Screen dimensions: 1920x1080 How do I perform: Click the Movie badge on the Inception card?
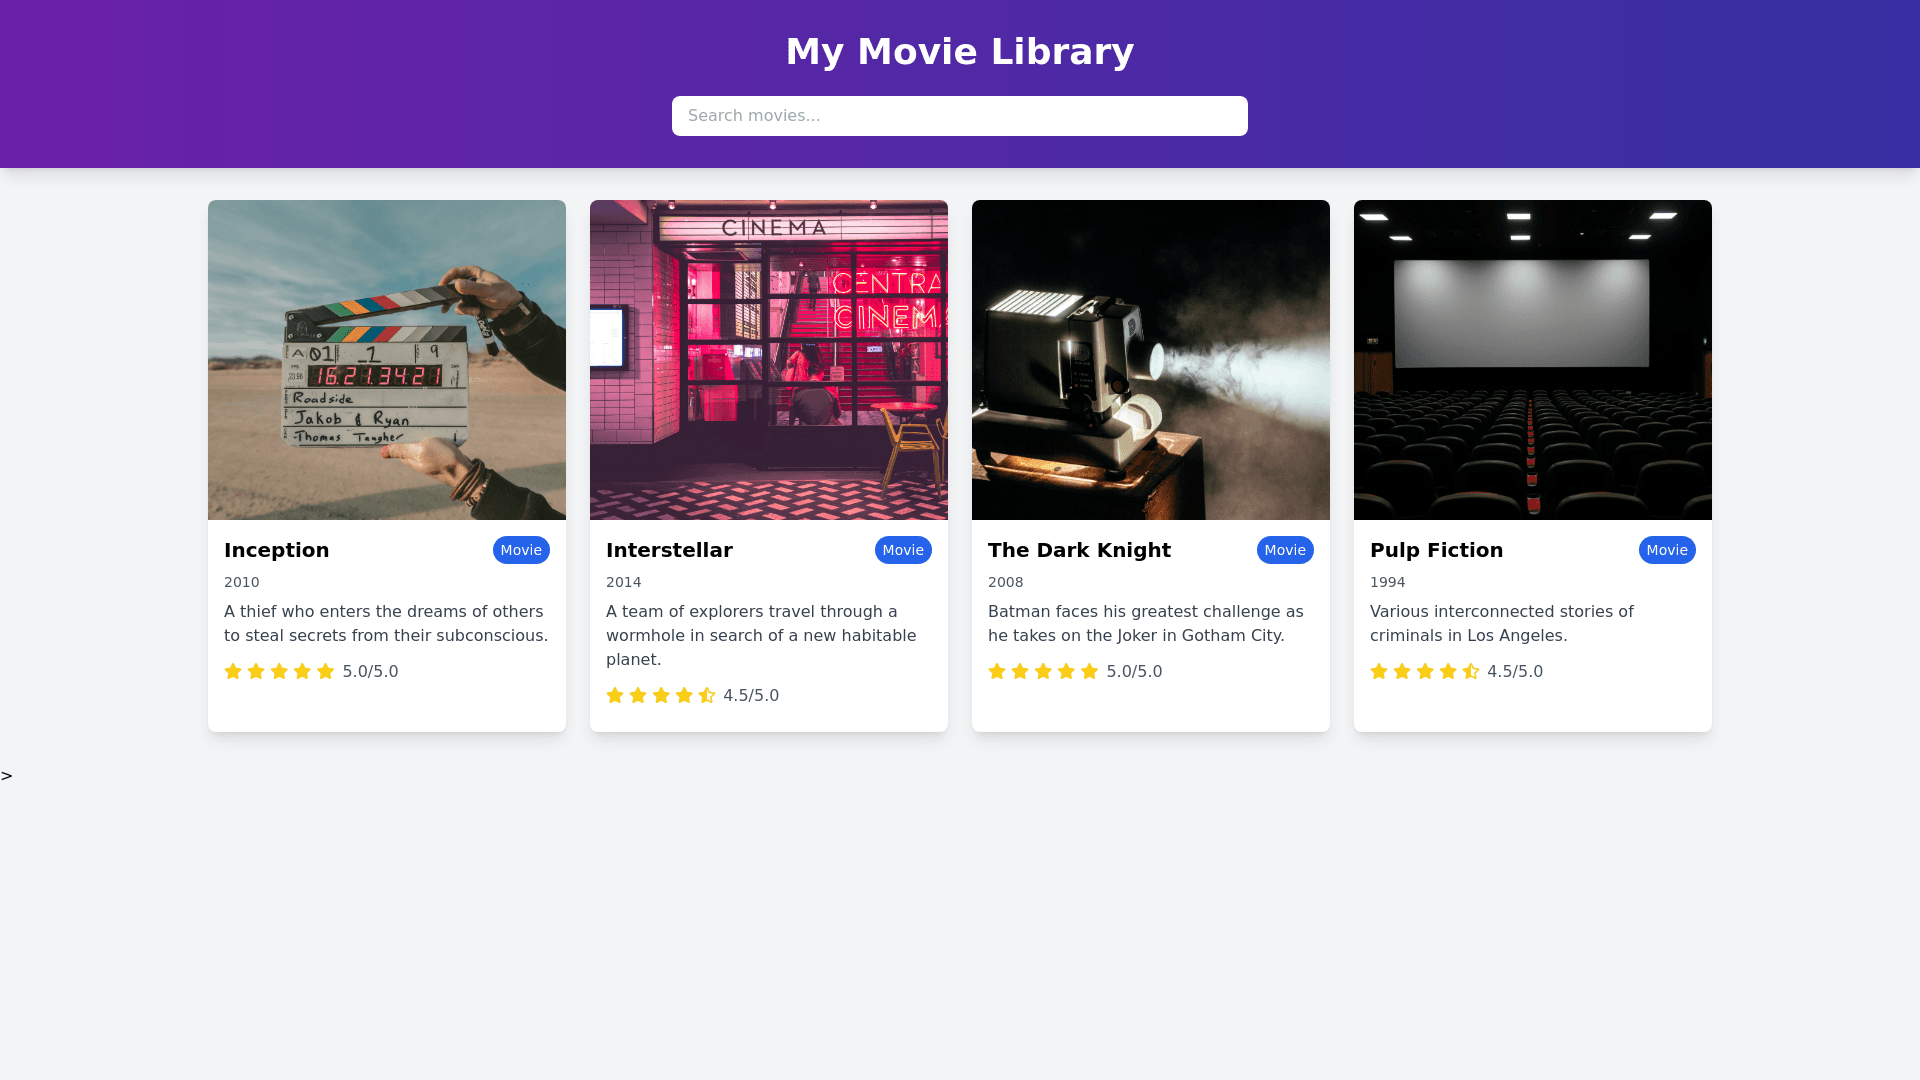point(521,550)
